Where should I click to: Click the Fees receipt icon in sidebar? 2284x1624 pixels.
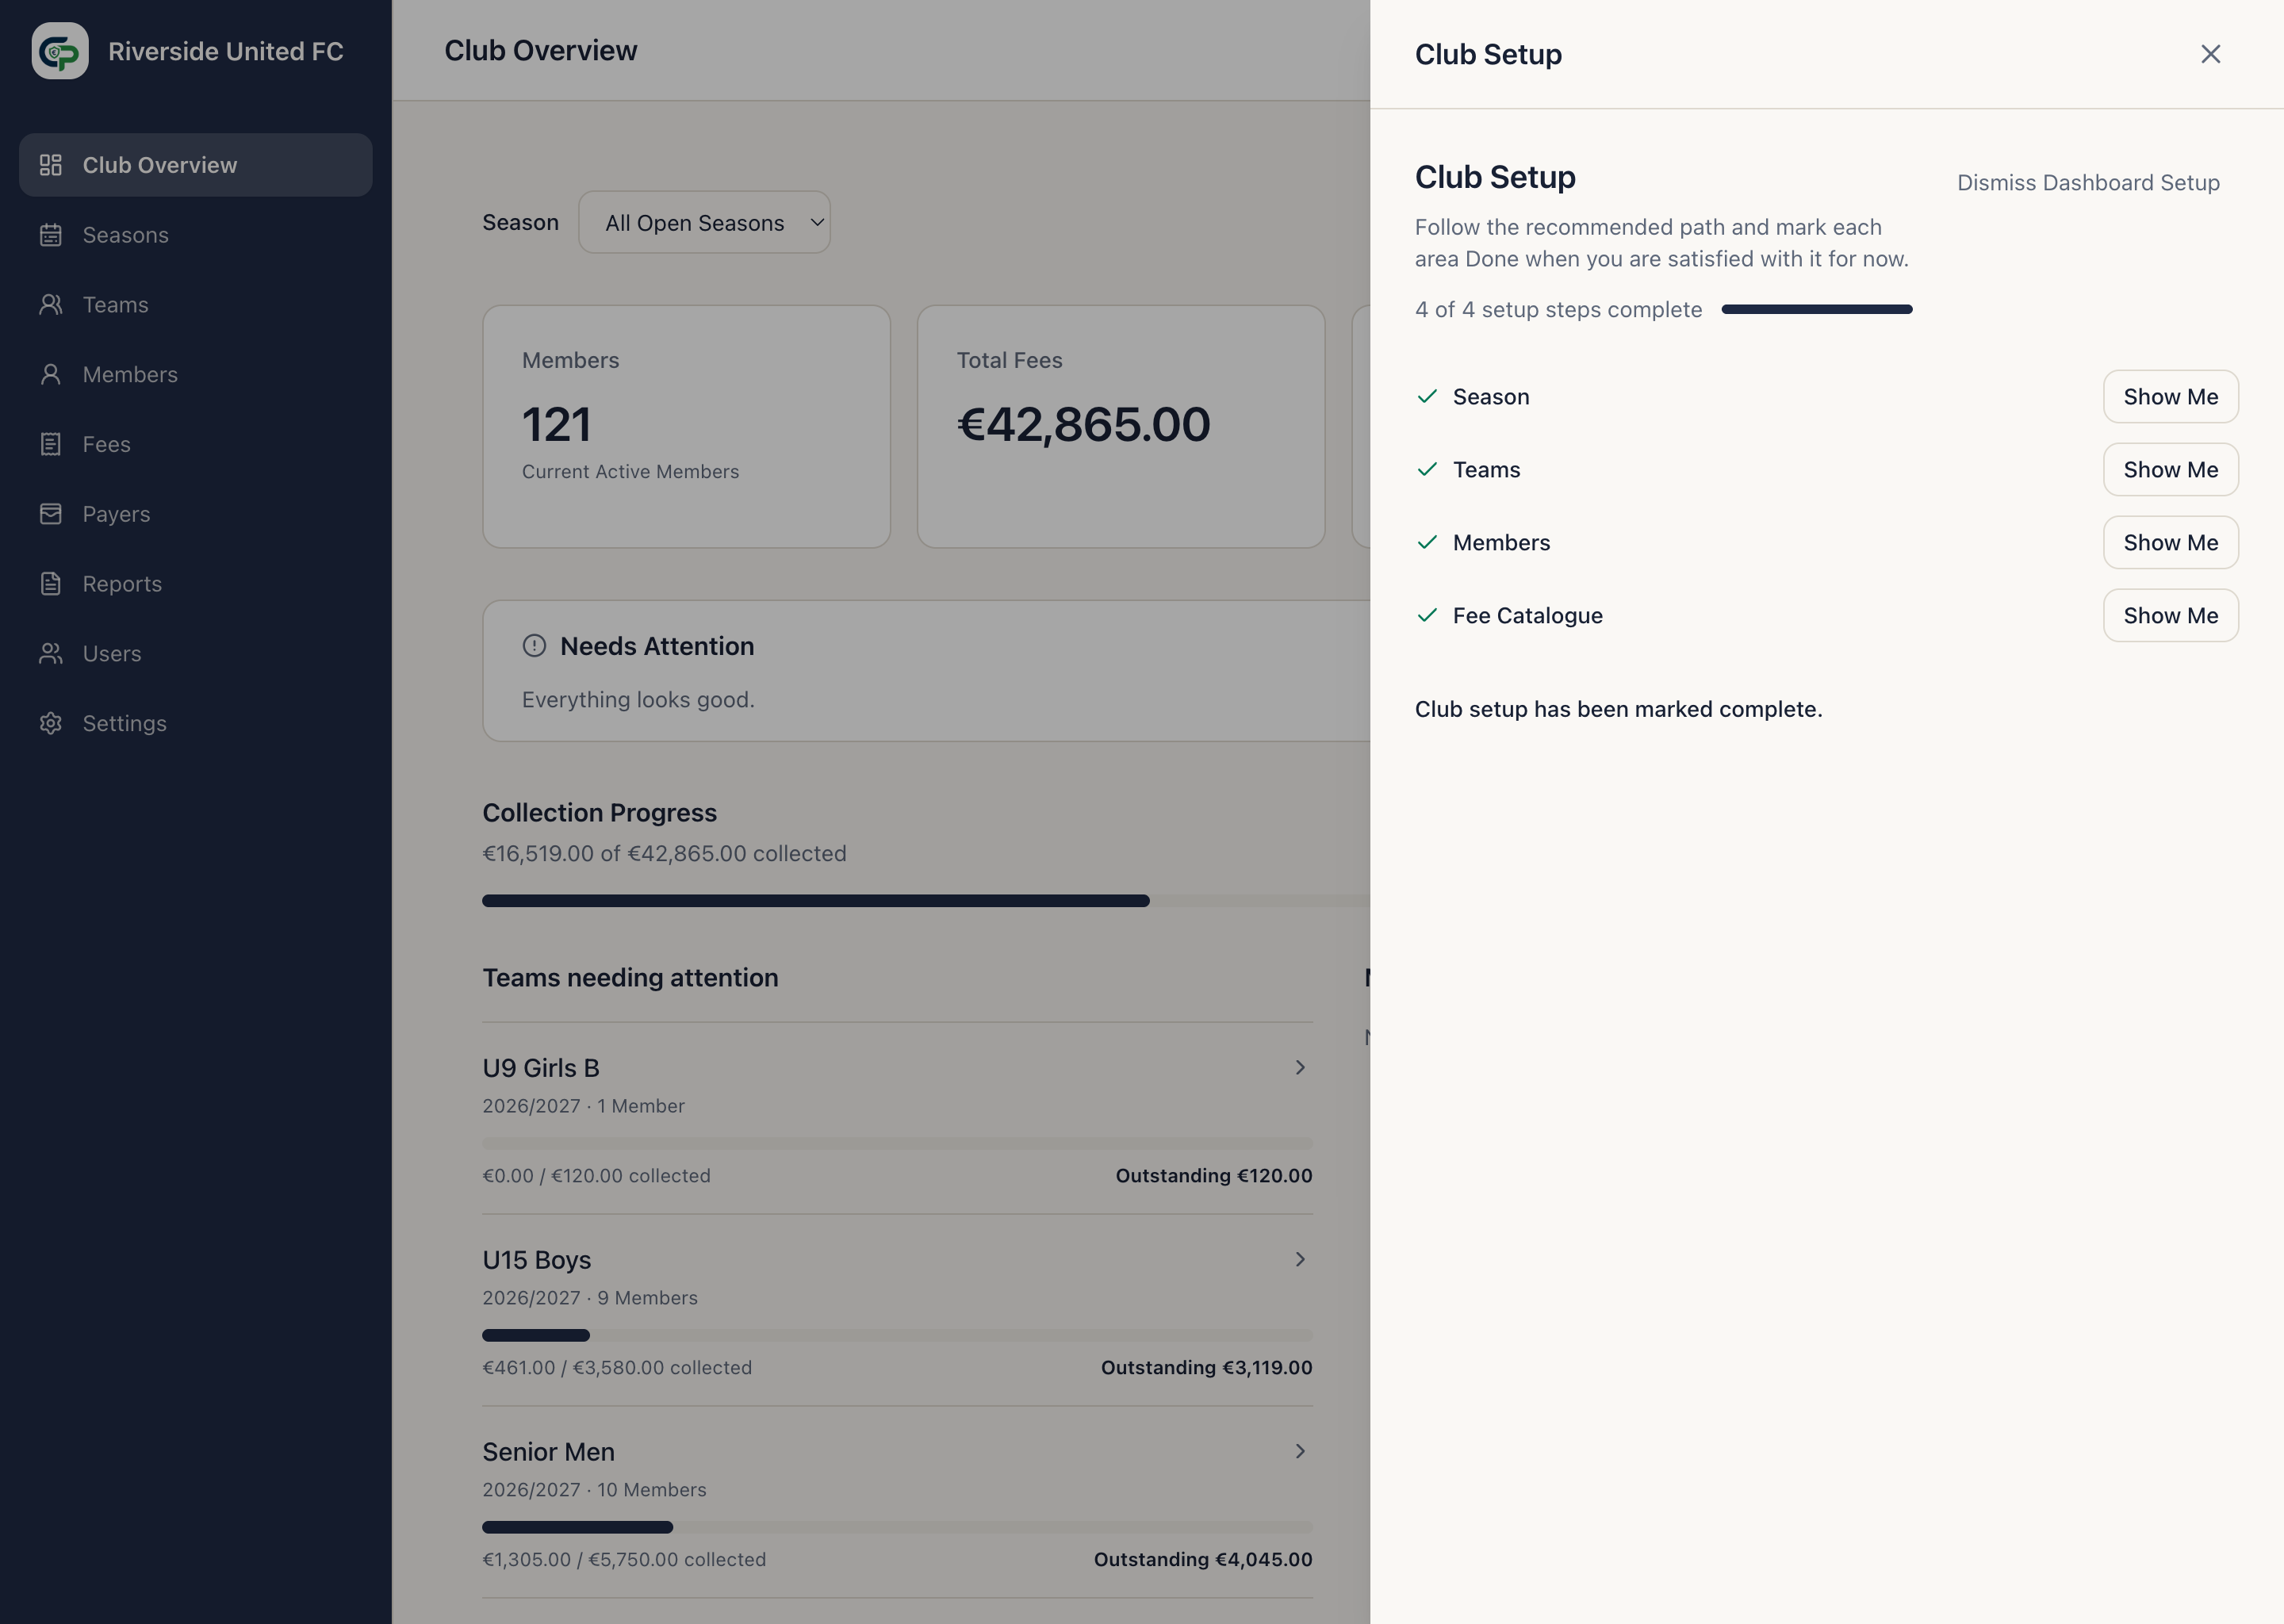click(51, 444)
